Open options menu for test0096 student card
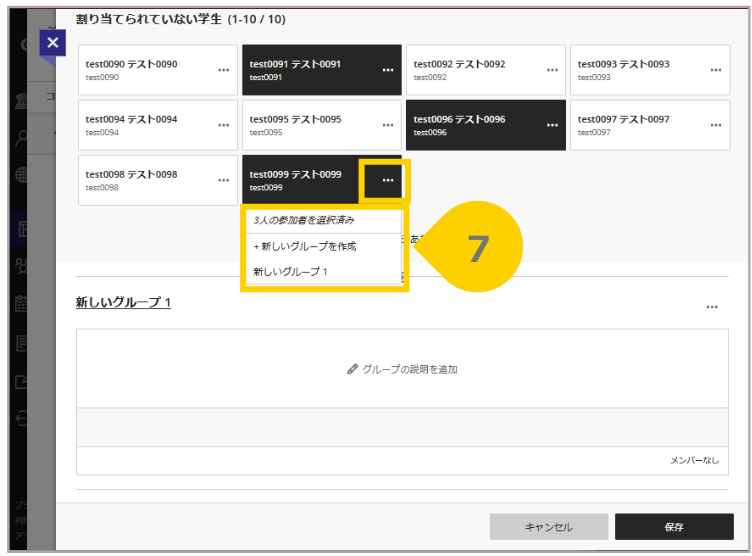The image size is (752, 556). tap(552, 125)
